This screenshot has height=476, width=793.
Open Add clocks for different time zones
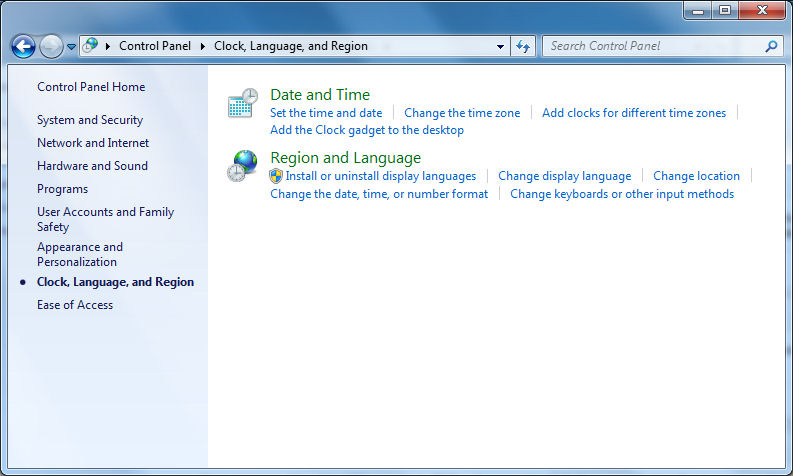pyautogui.click(x=634, y=113)
